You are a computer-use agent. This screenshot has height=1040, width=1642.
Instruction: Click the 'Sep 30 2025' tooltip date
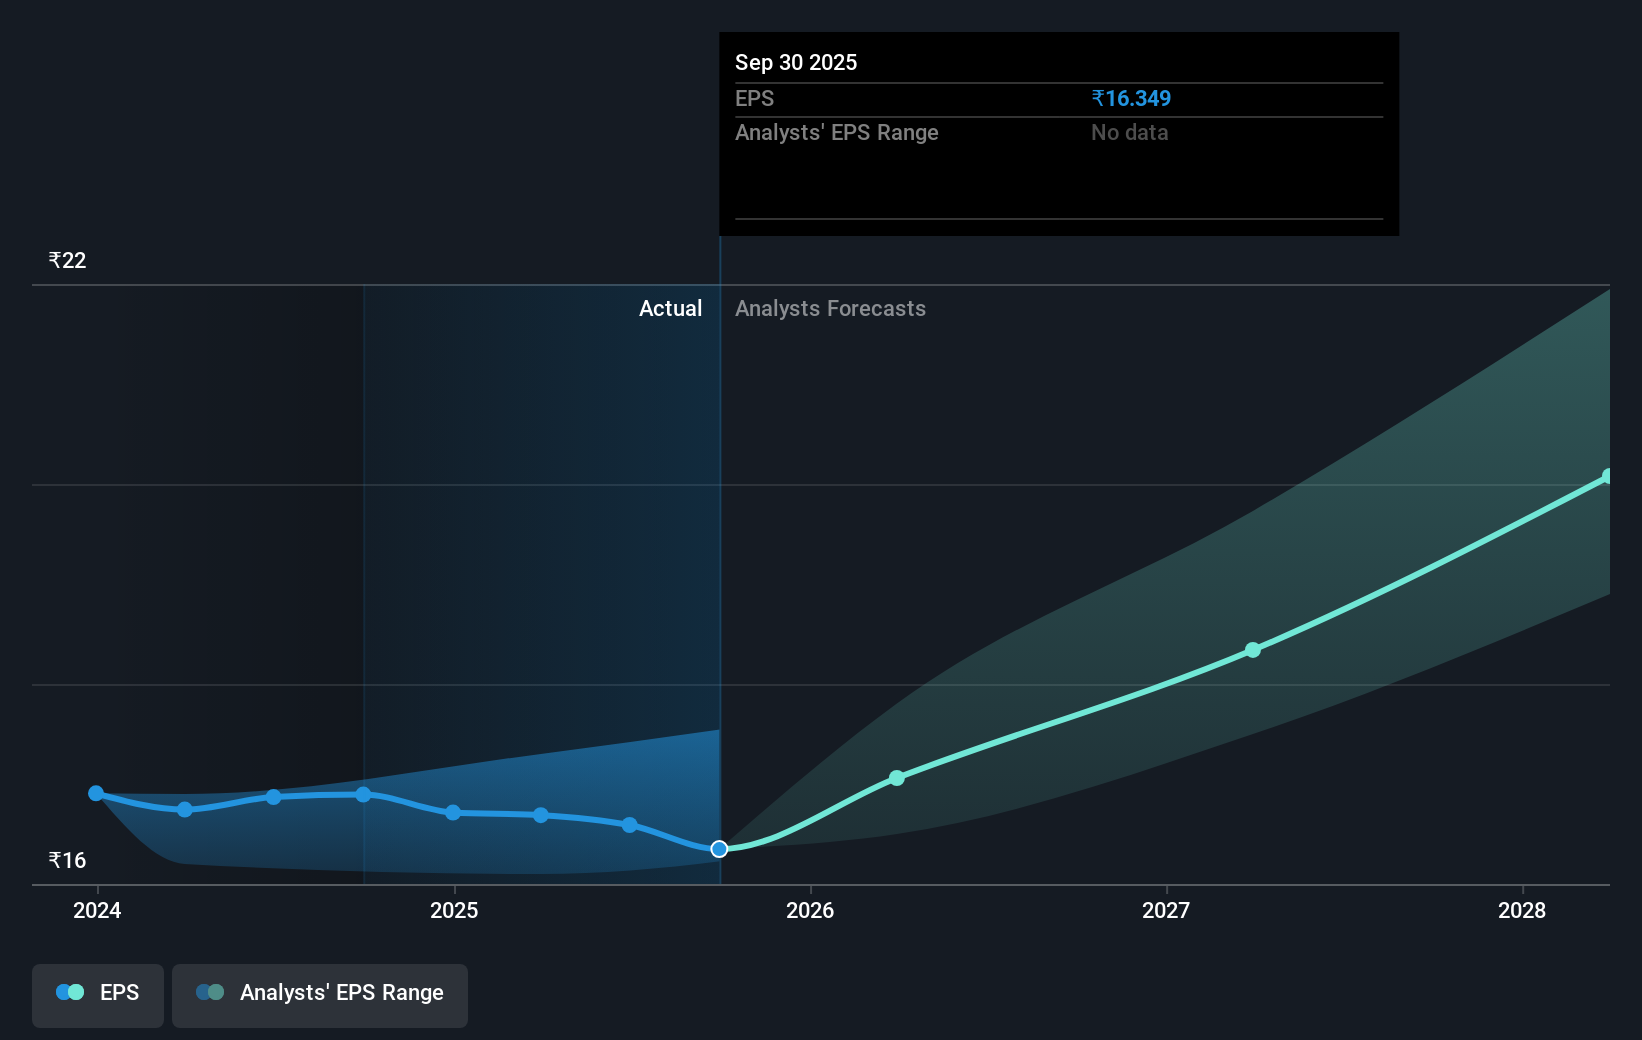[x=796, y=62]
